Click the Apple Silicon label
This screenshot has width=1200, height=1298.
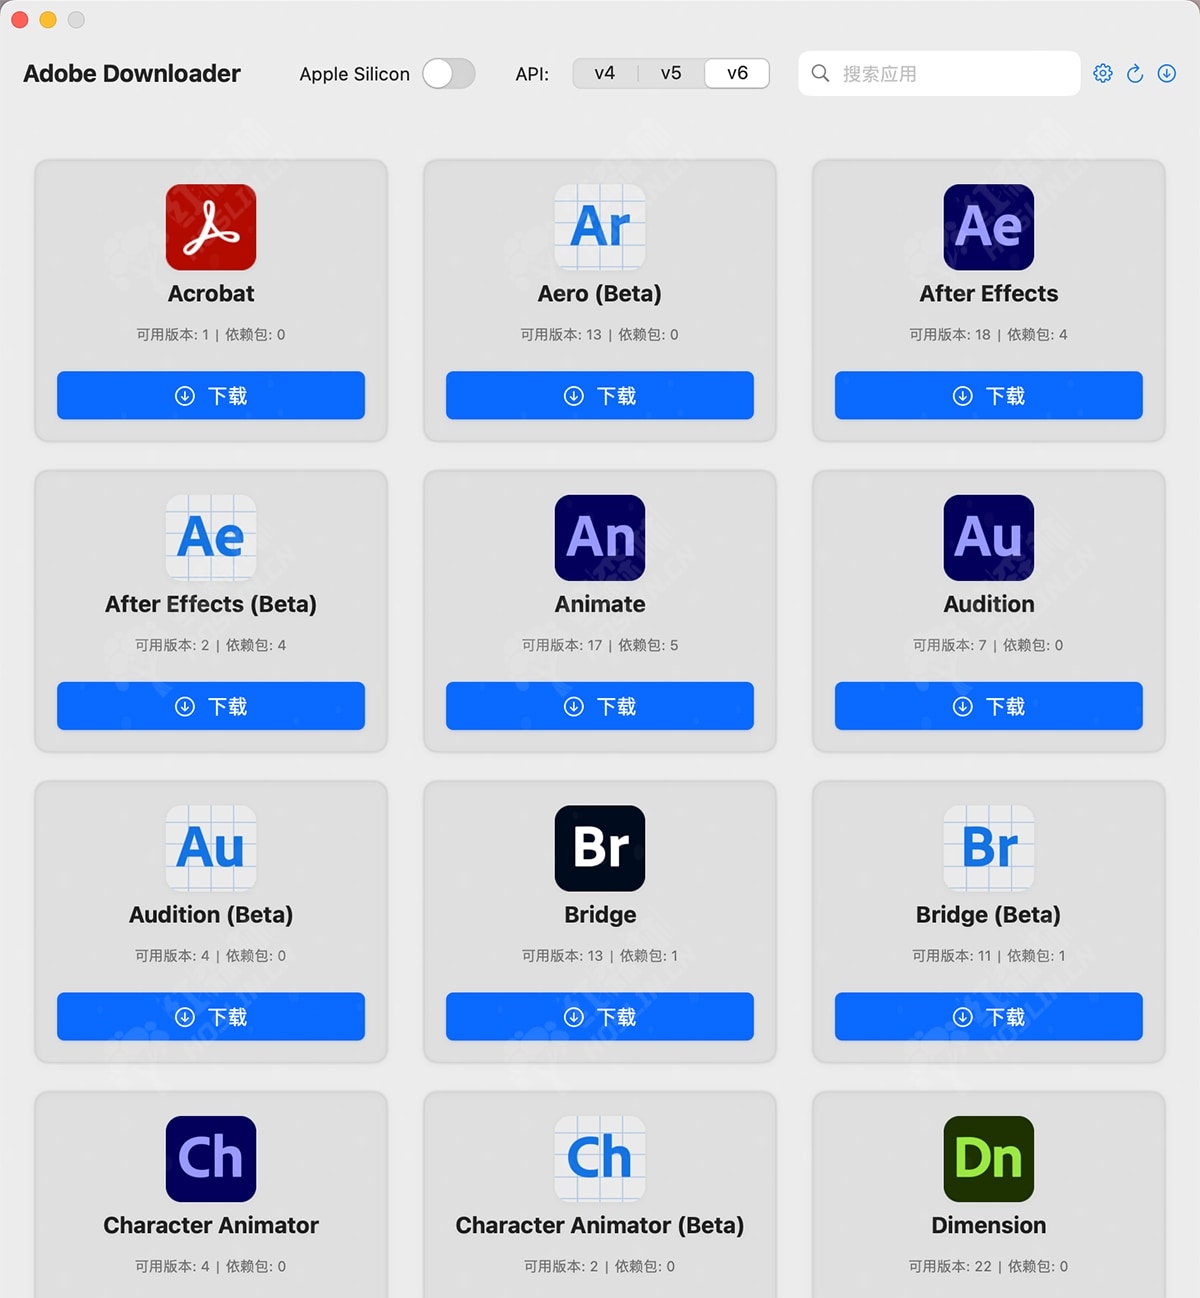point(355,74)
